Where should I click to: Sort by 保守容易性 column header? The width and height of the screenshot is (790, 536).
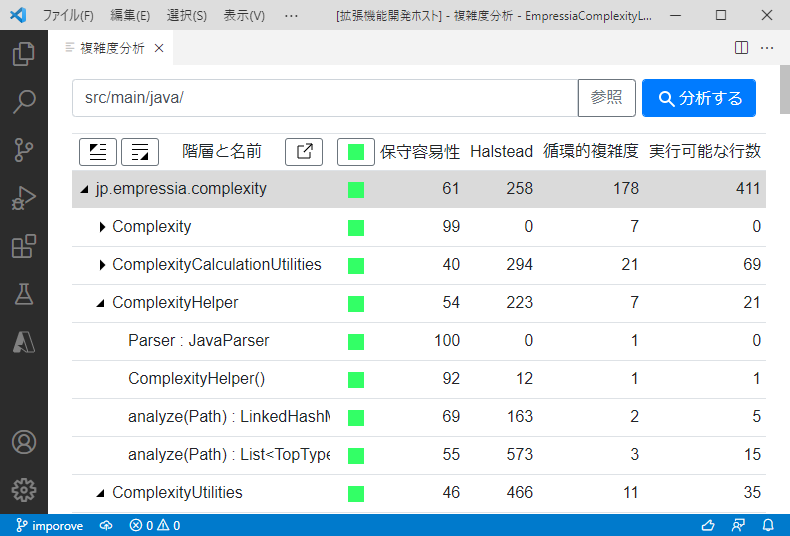pyautogui.click(x=420, y=152)
